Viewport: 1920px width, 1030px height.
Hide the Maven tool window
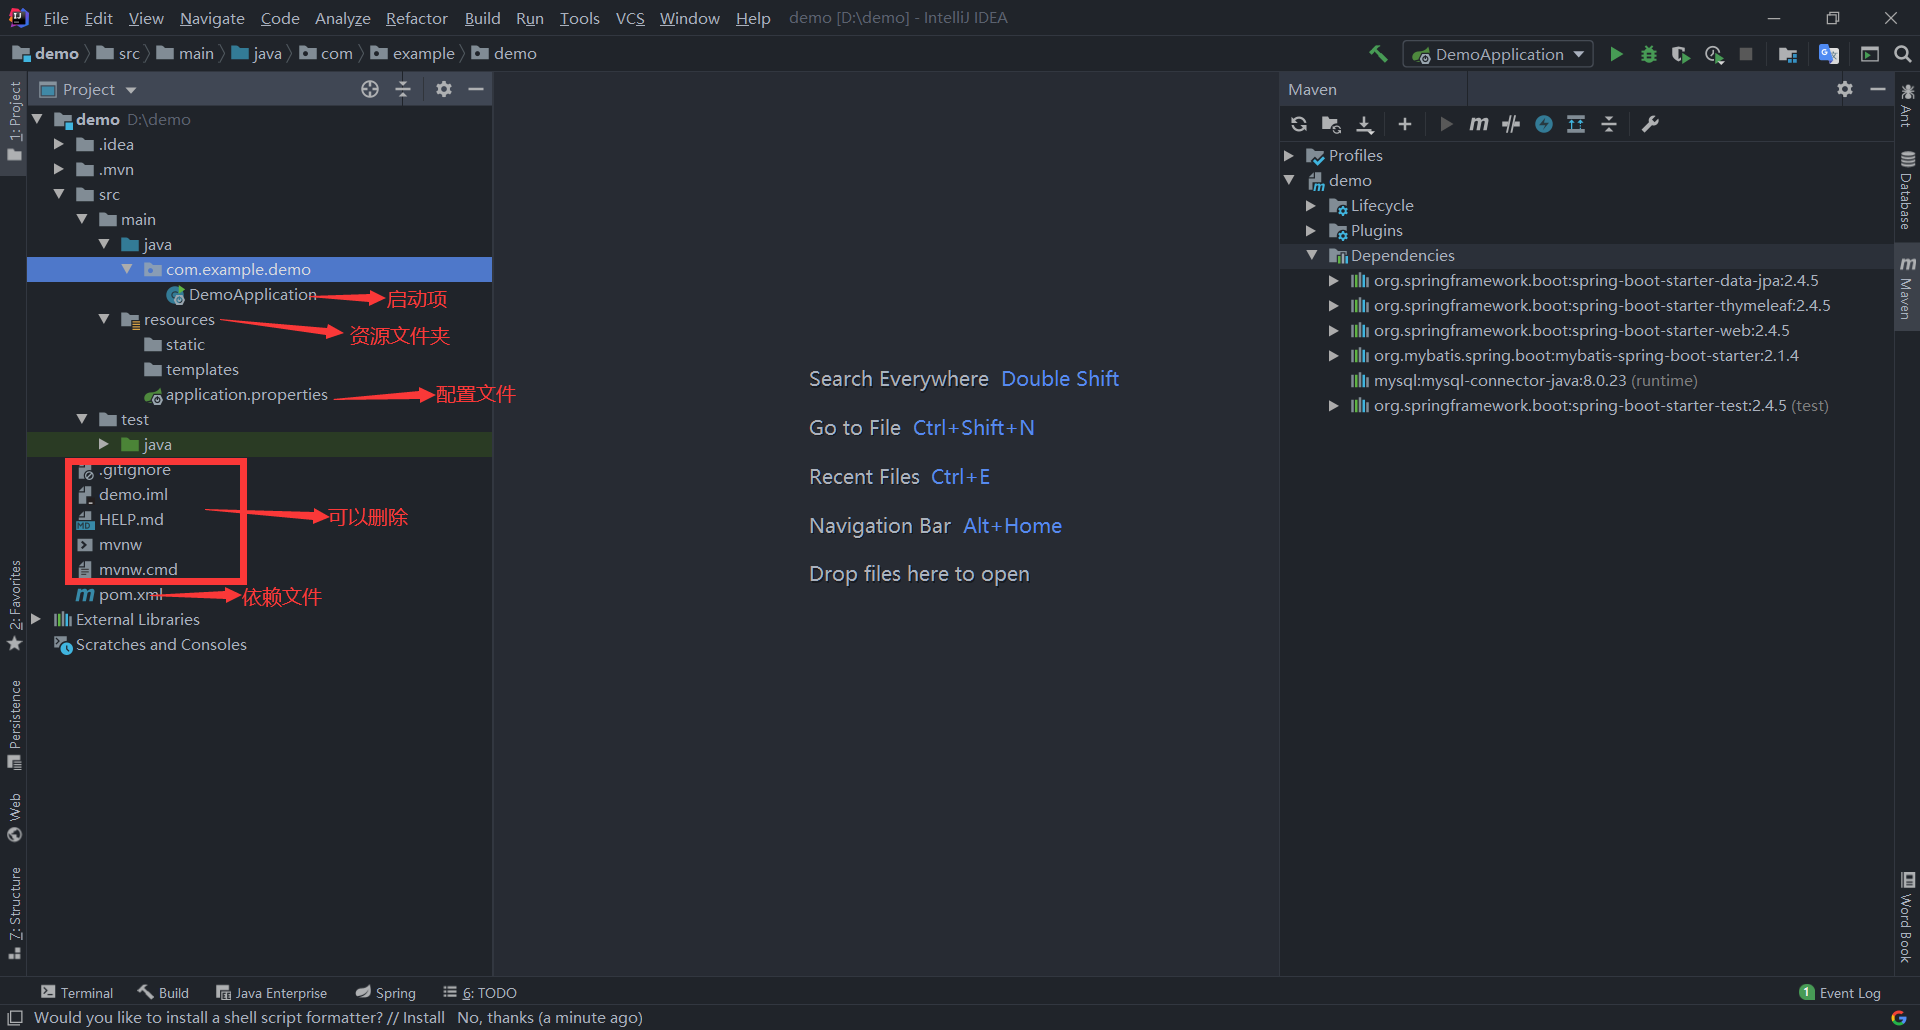(x=1878, y=89)
